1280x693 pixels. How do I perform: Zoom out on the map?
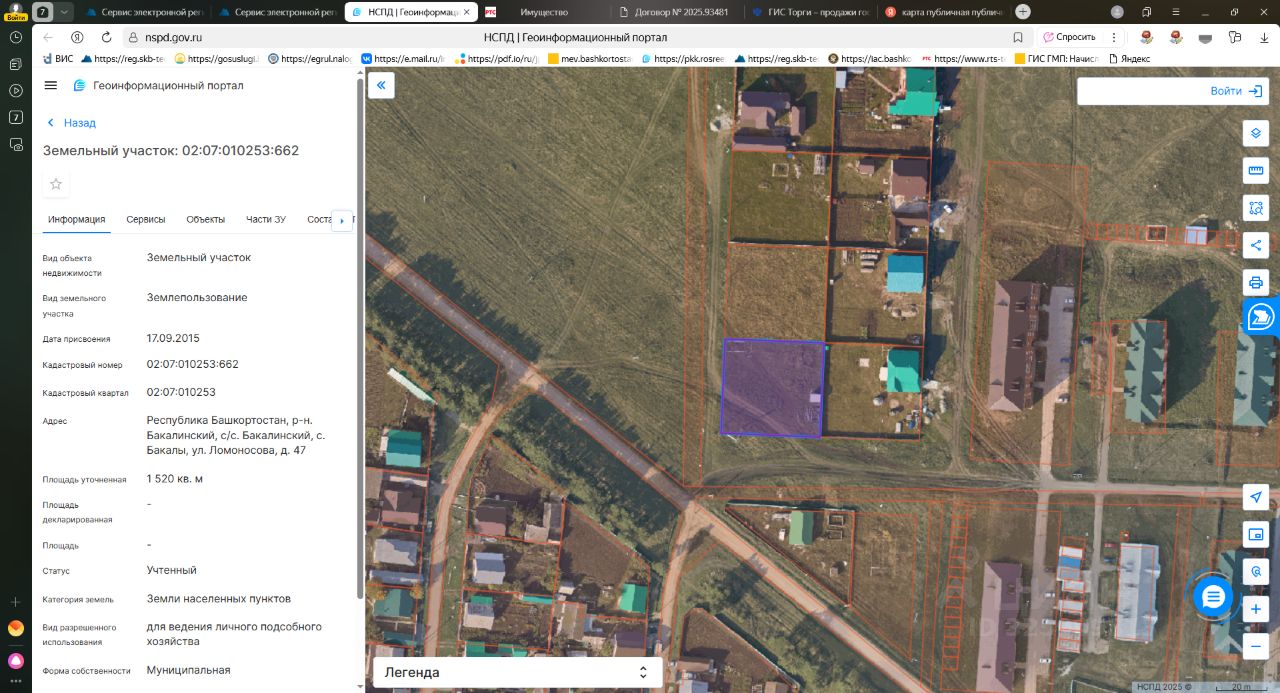(x=1256, y=646)
